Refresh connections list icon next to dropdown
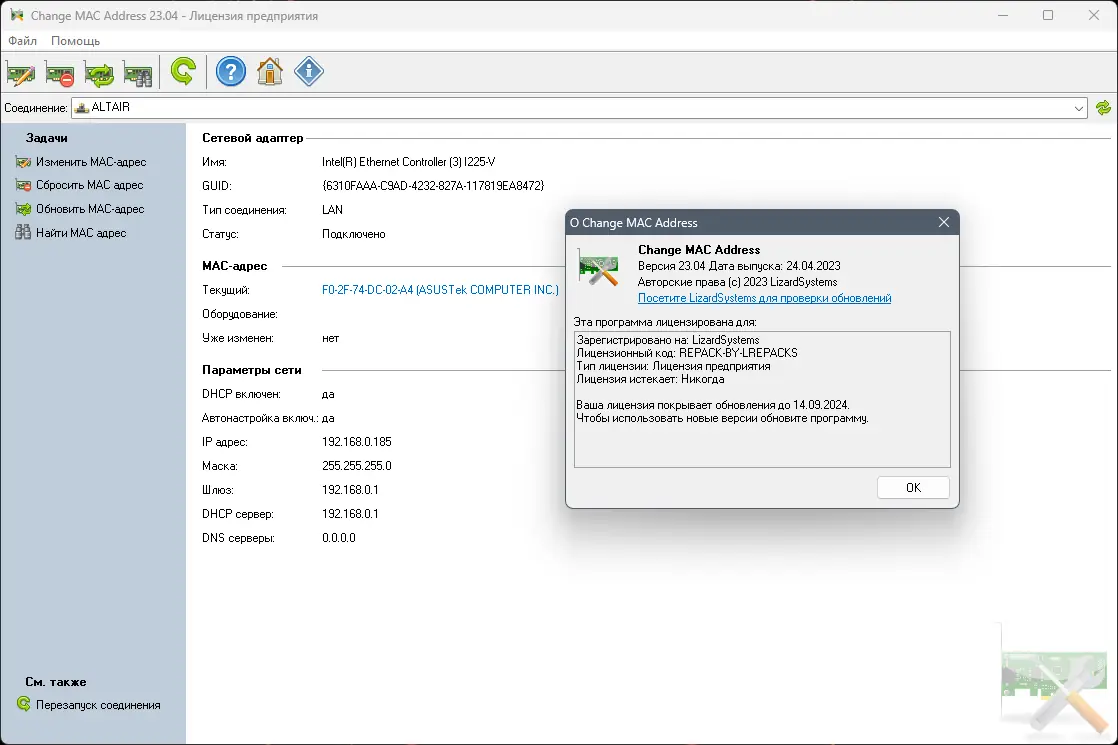 tap(1103, 108)
